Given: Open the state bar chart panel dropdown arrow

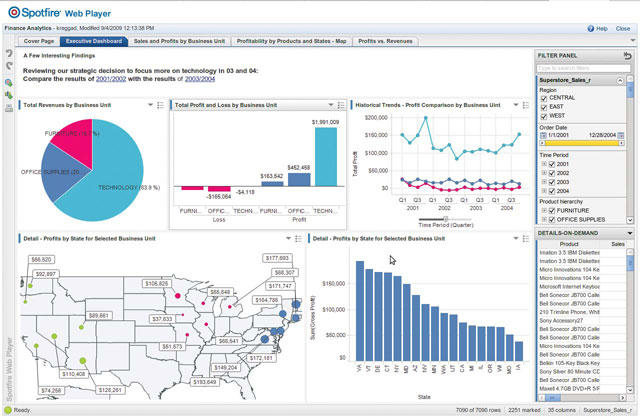Looking at the screenshot, I should [x=516, y=238].
